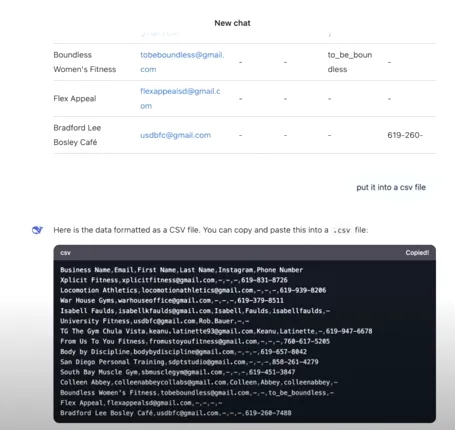This screenshot has width=455, height=430.
Task: Click the 619-260- phone number cell
Action: [x=405, y=135]
